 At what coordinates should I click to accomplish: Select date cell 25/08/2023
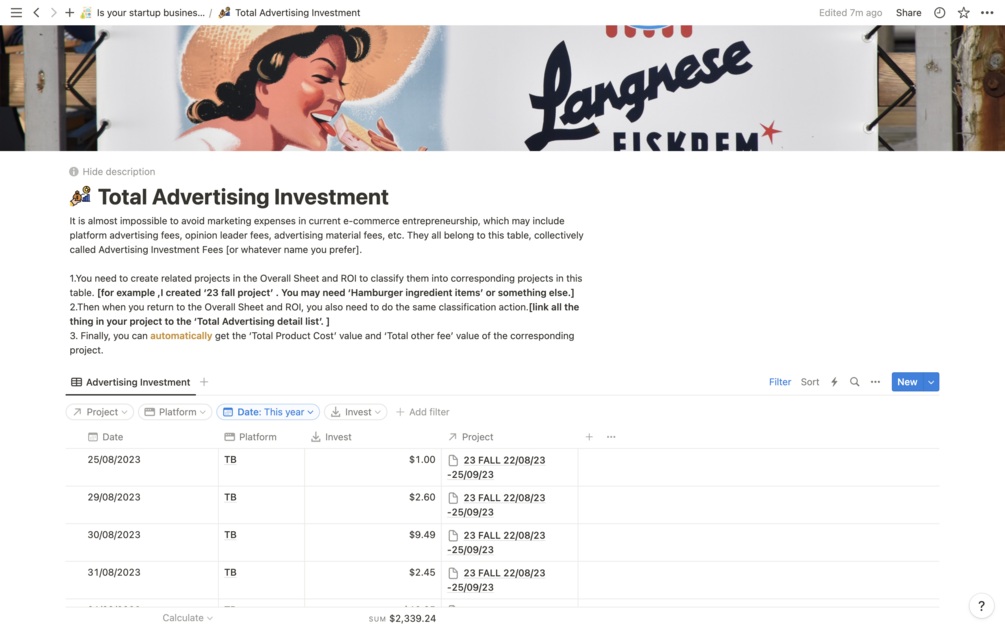coord(142,467)
